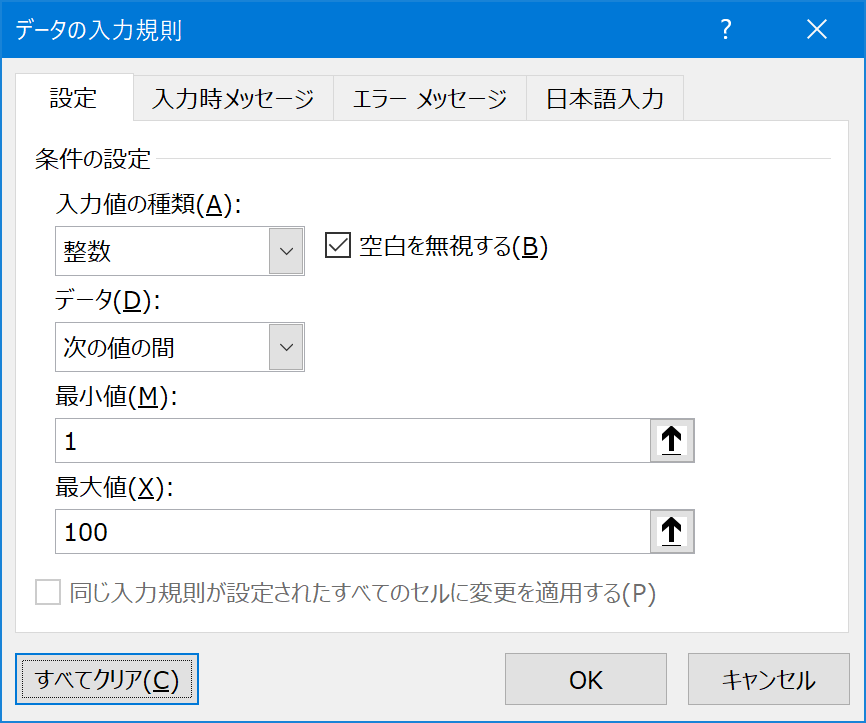Open the 入力値の種類 dropdown arrow

286,251
